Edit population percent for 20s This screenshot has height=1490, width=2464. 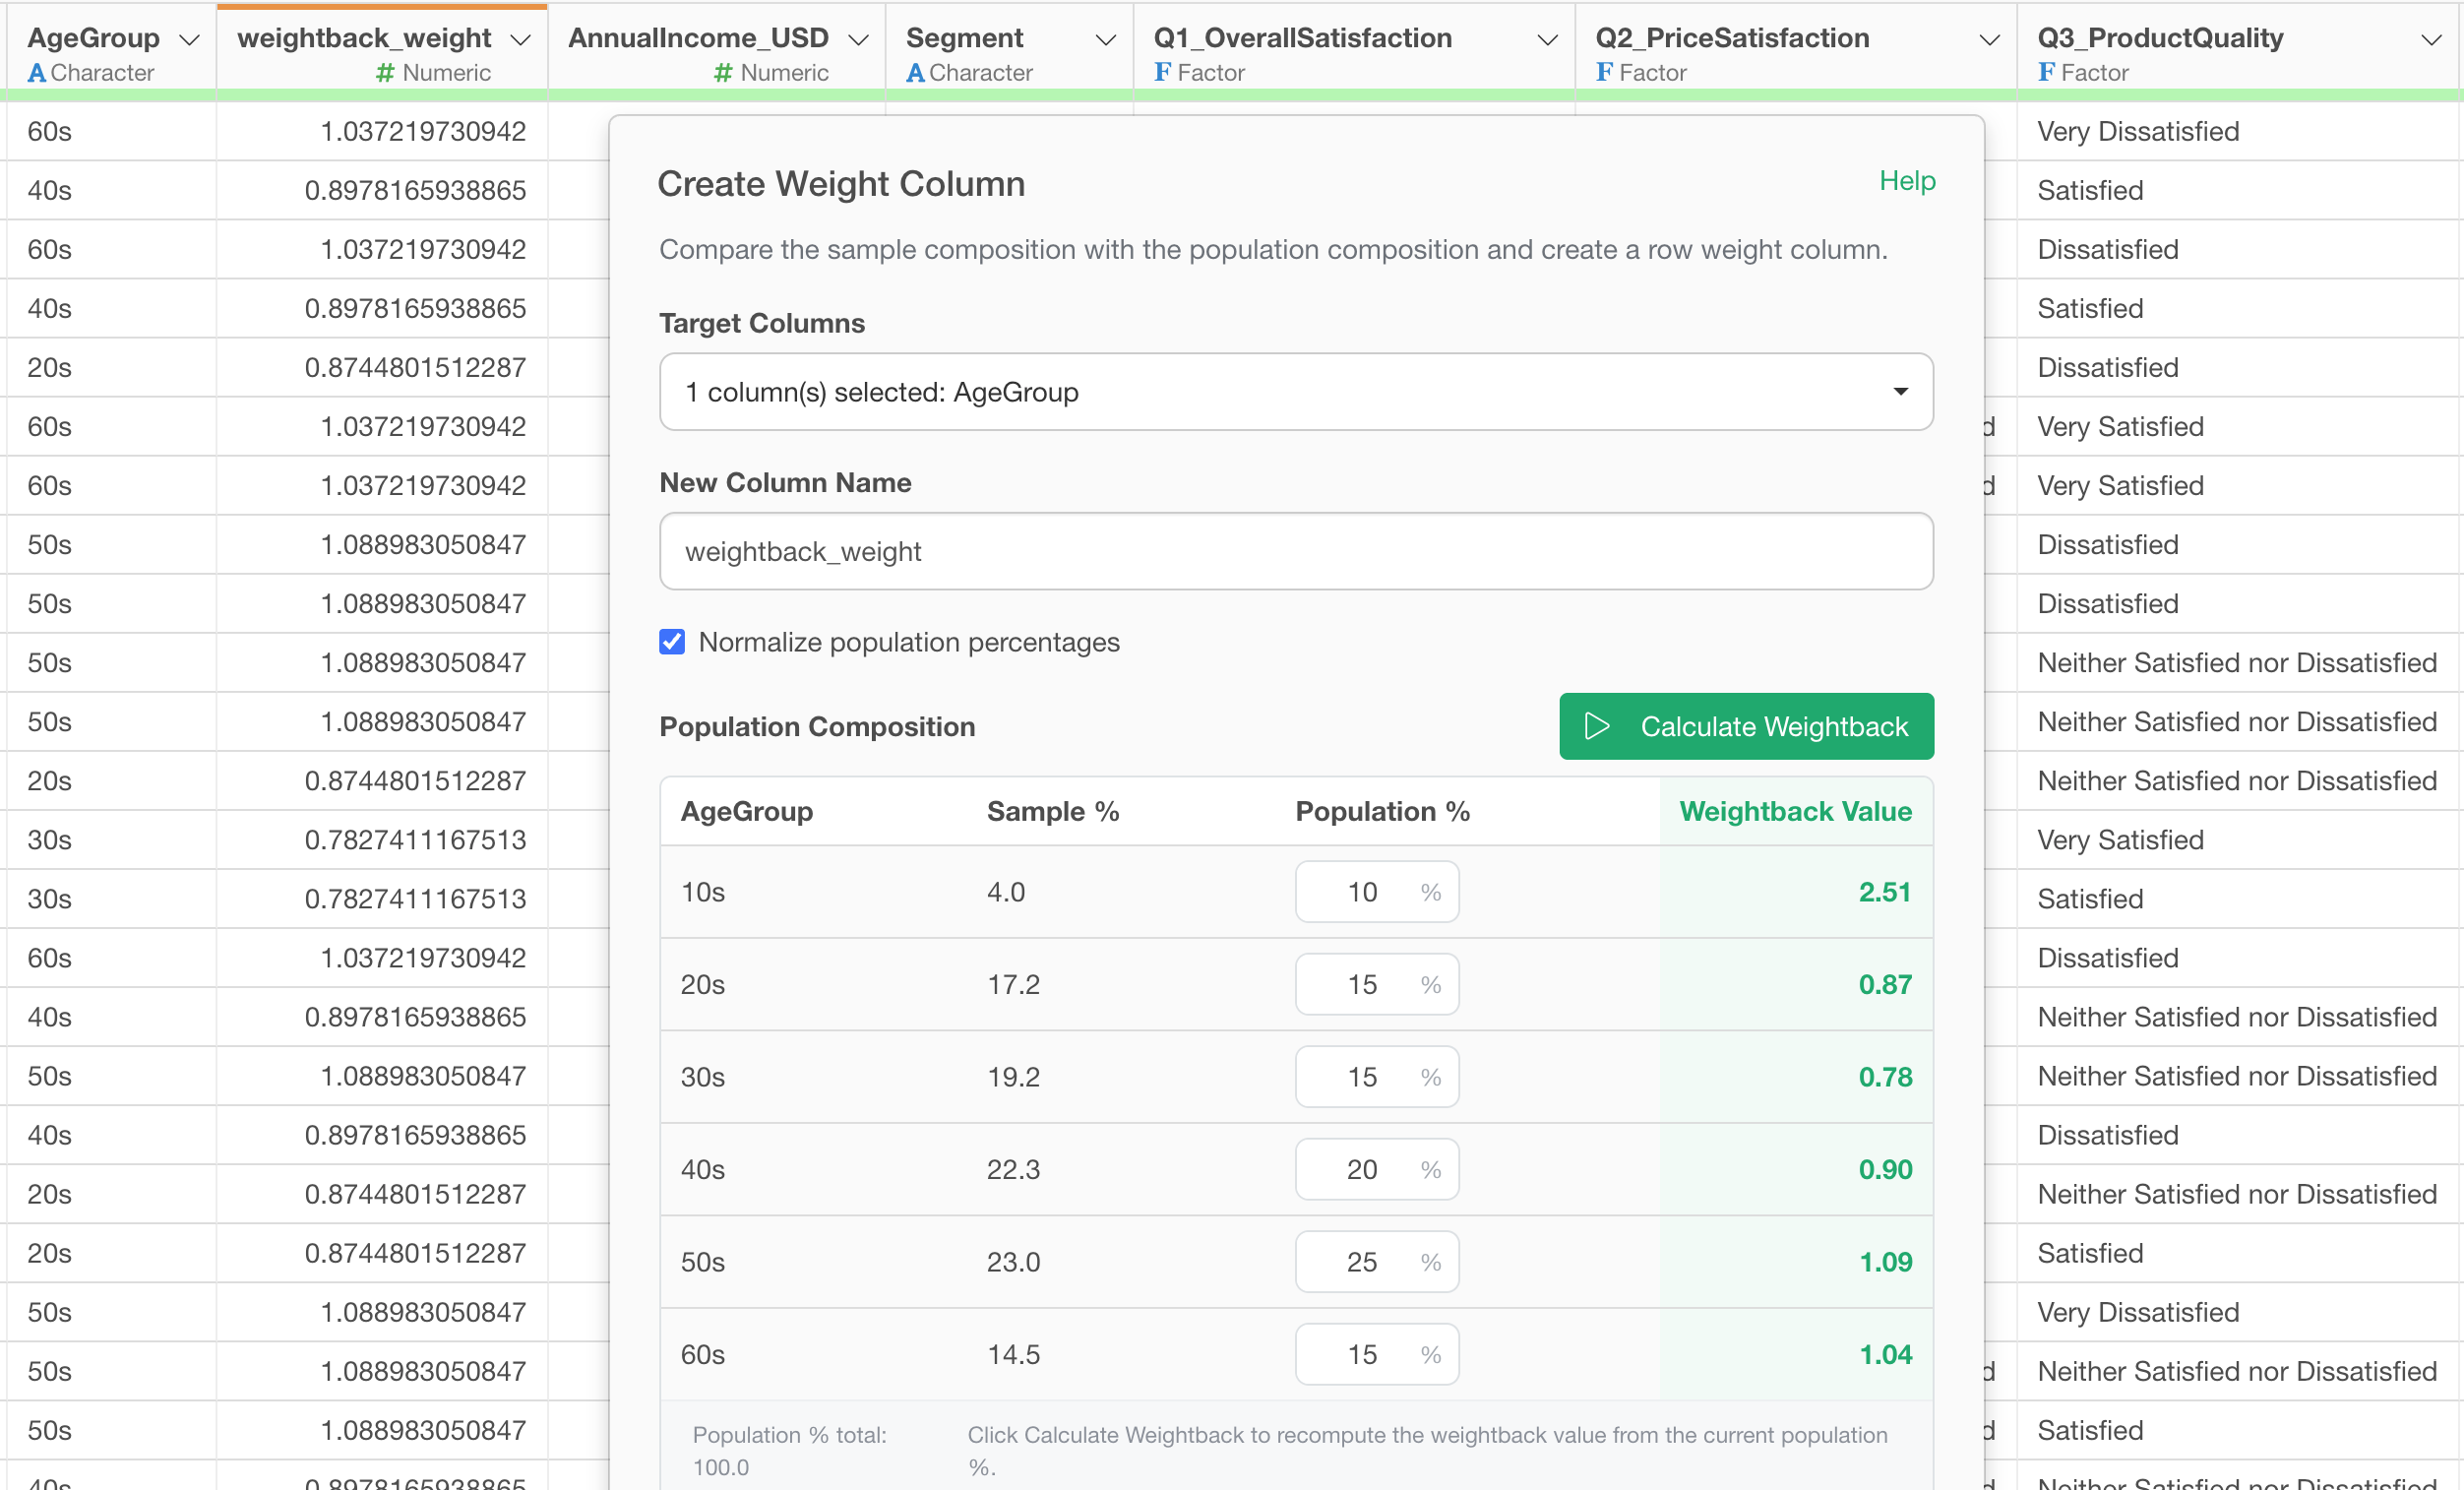pos(1376,984)
